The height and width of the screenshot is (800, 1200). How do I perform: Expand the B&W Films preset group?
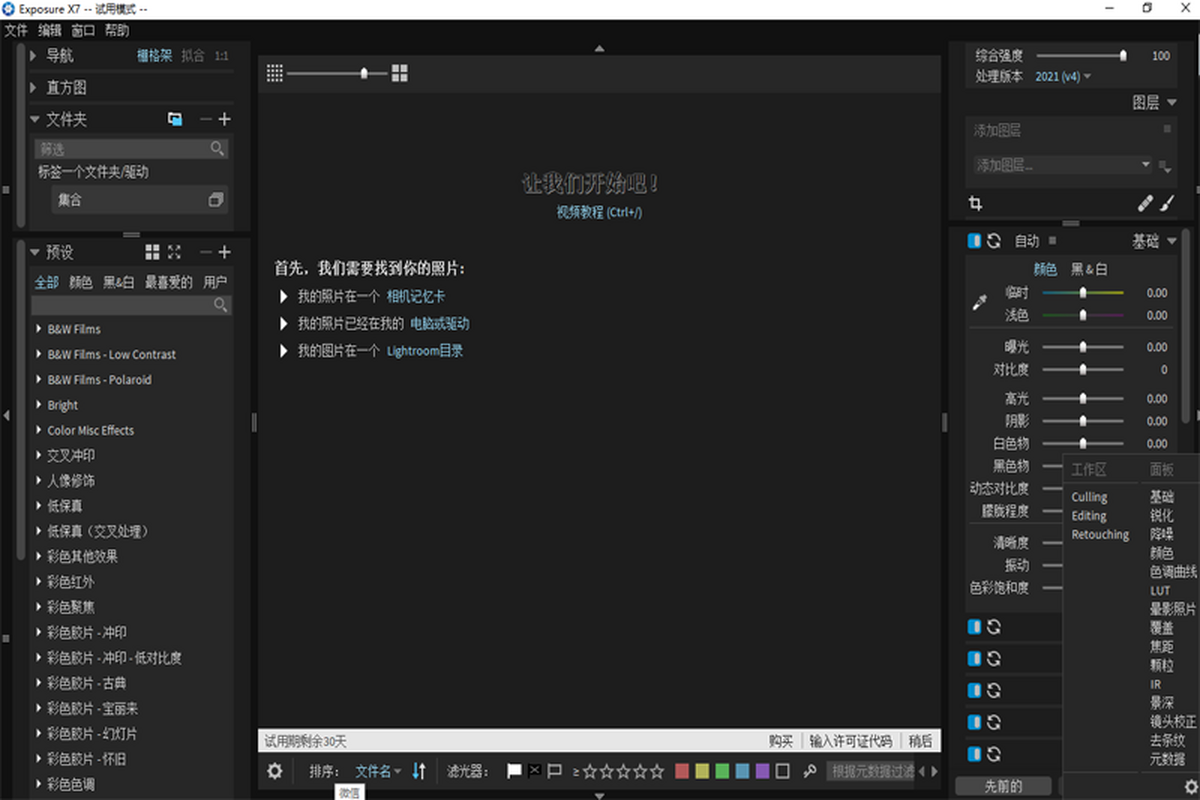click(x=38, y=329)
